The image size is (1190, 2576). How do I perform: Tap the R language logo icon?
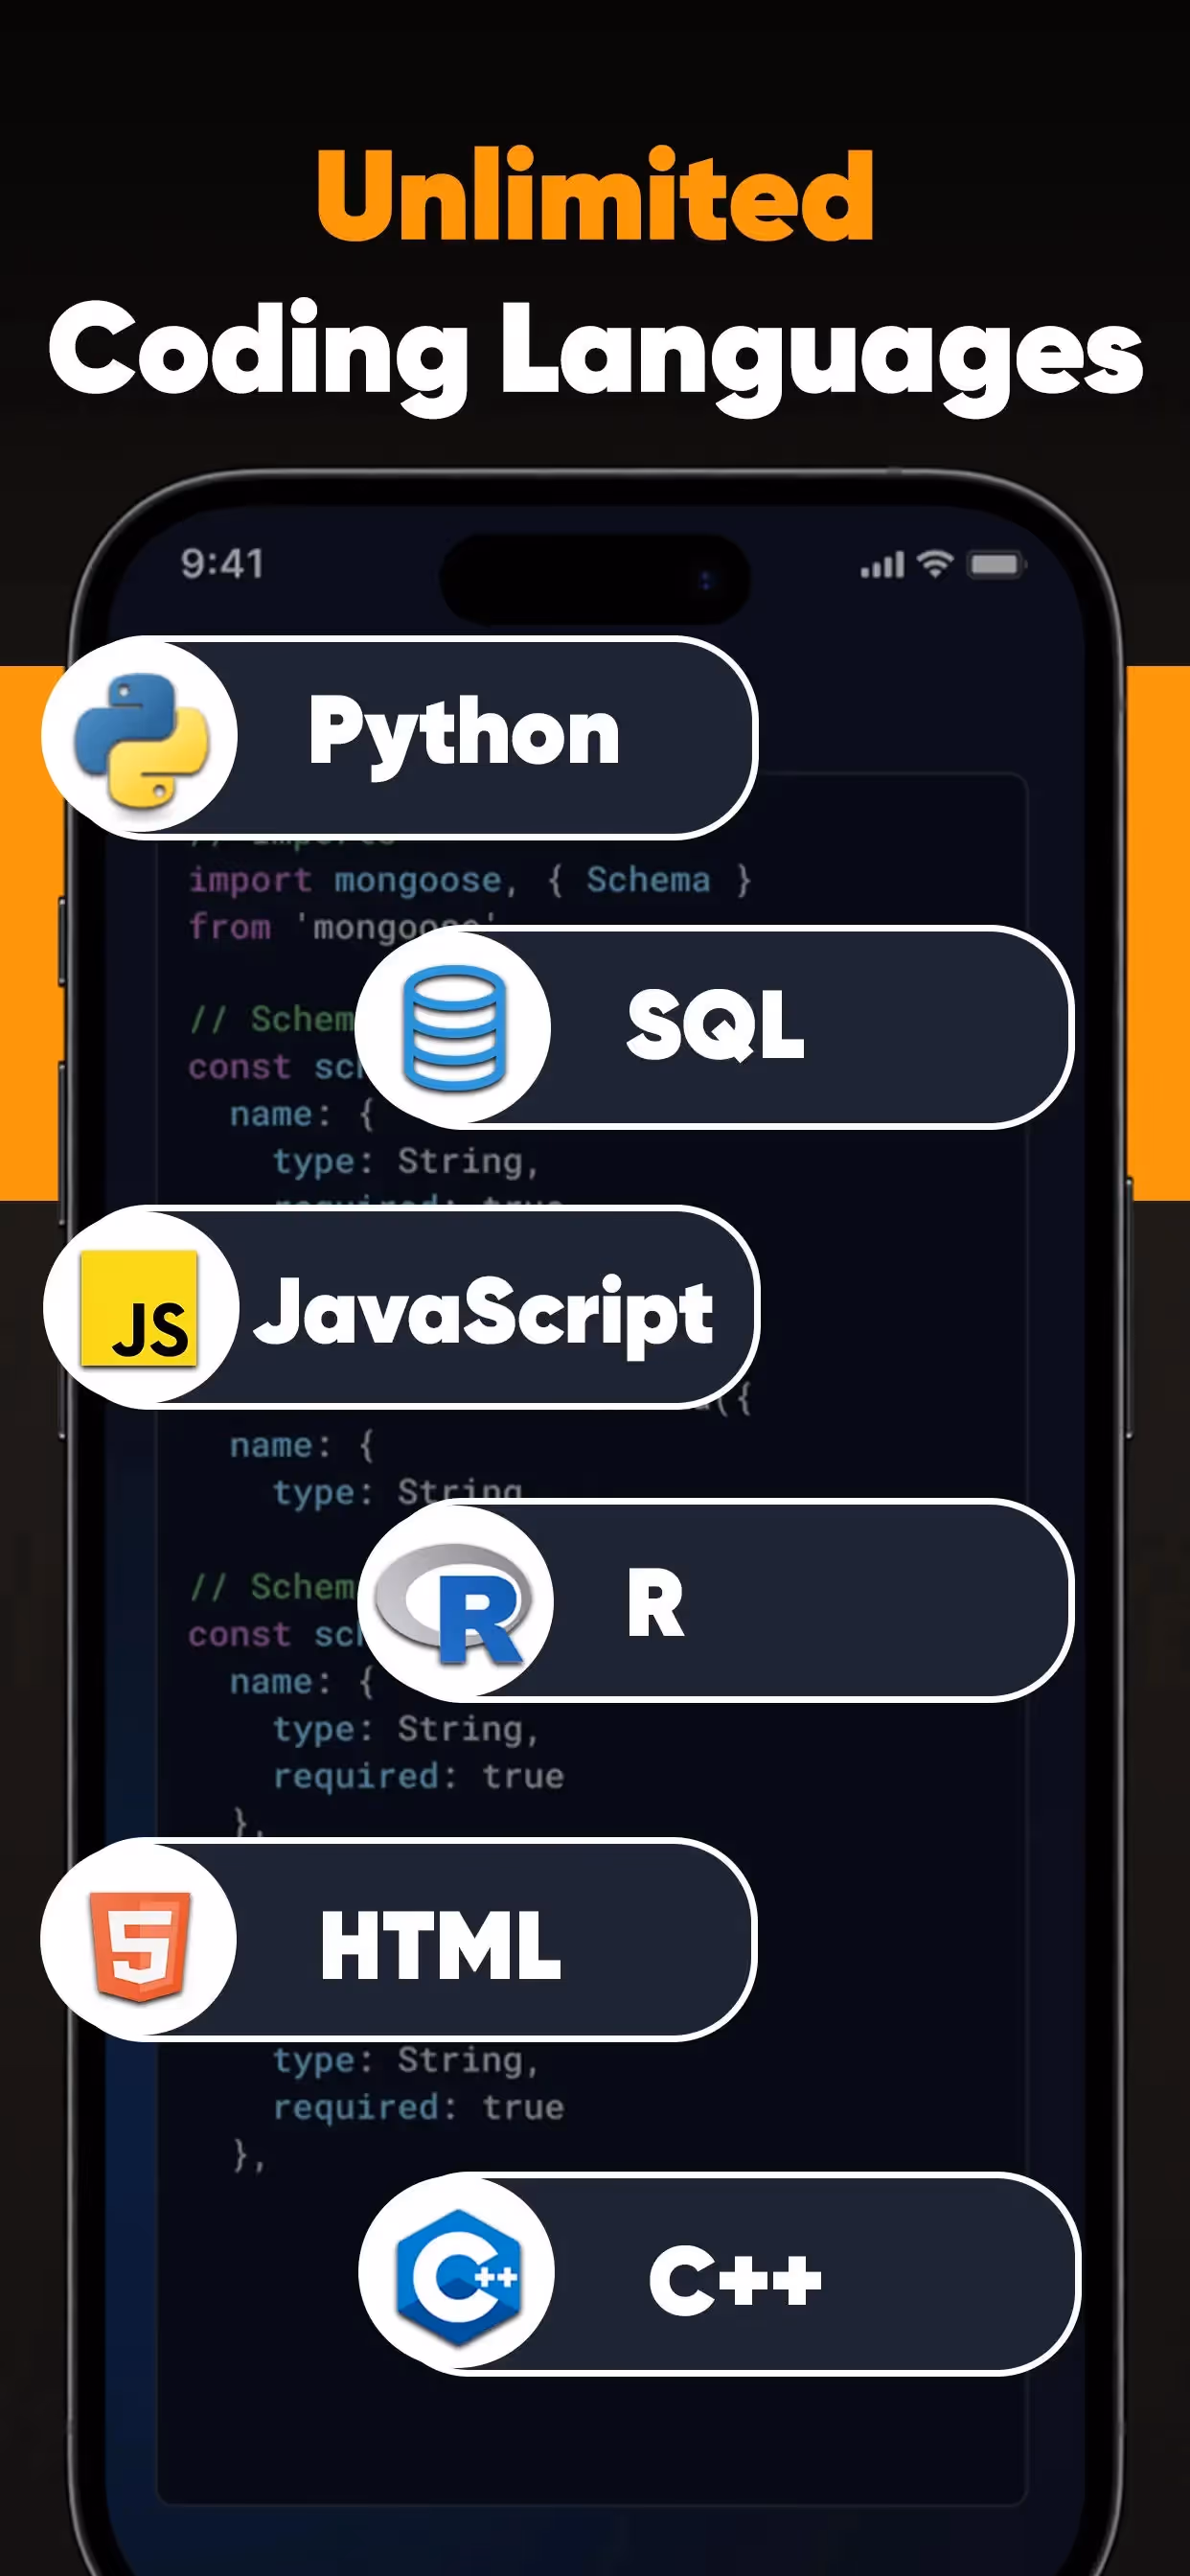point(453,1602)
